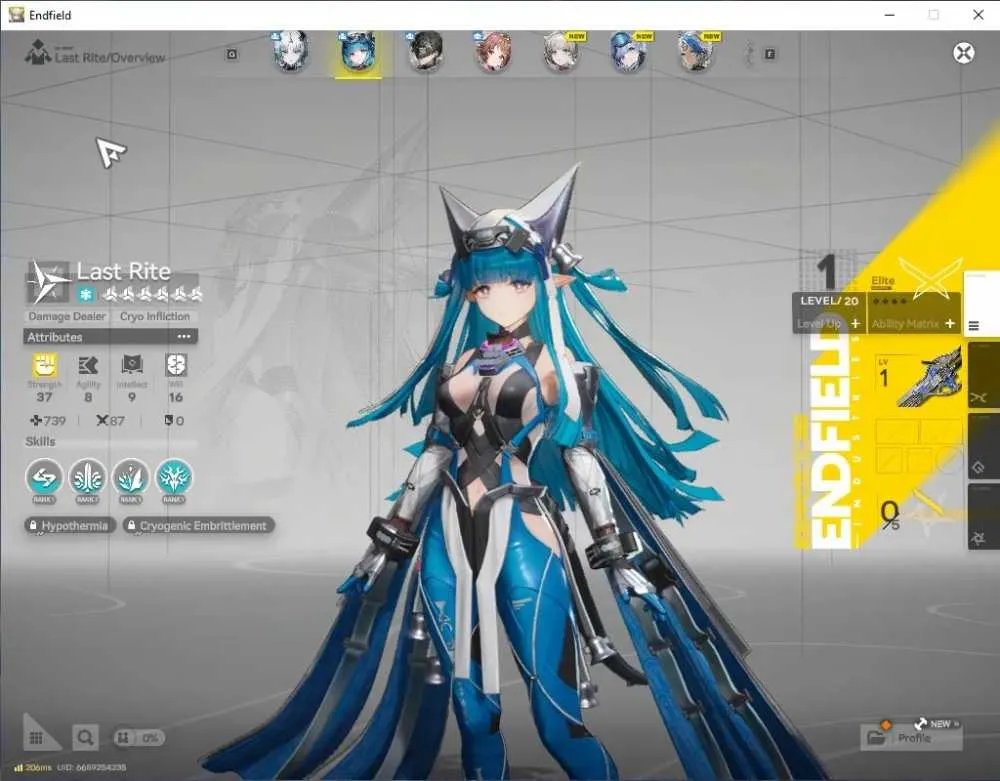
Task: Open the hamburger list icon on right
Action: point(973,326)
